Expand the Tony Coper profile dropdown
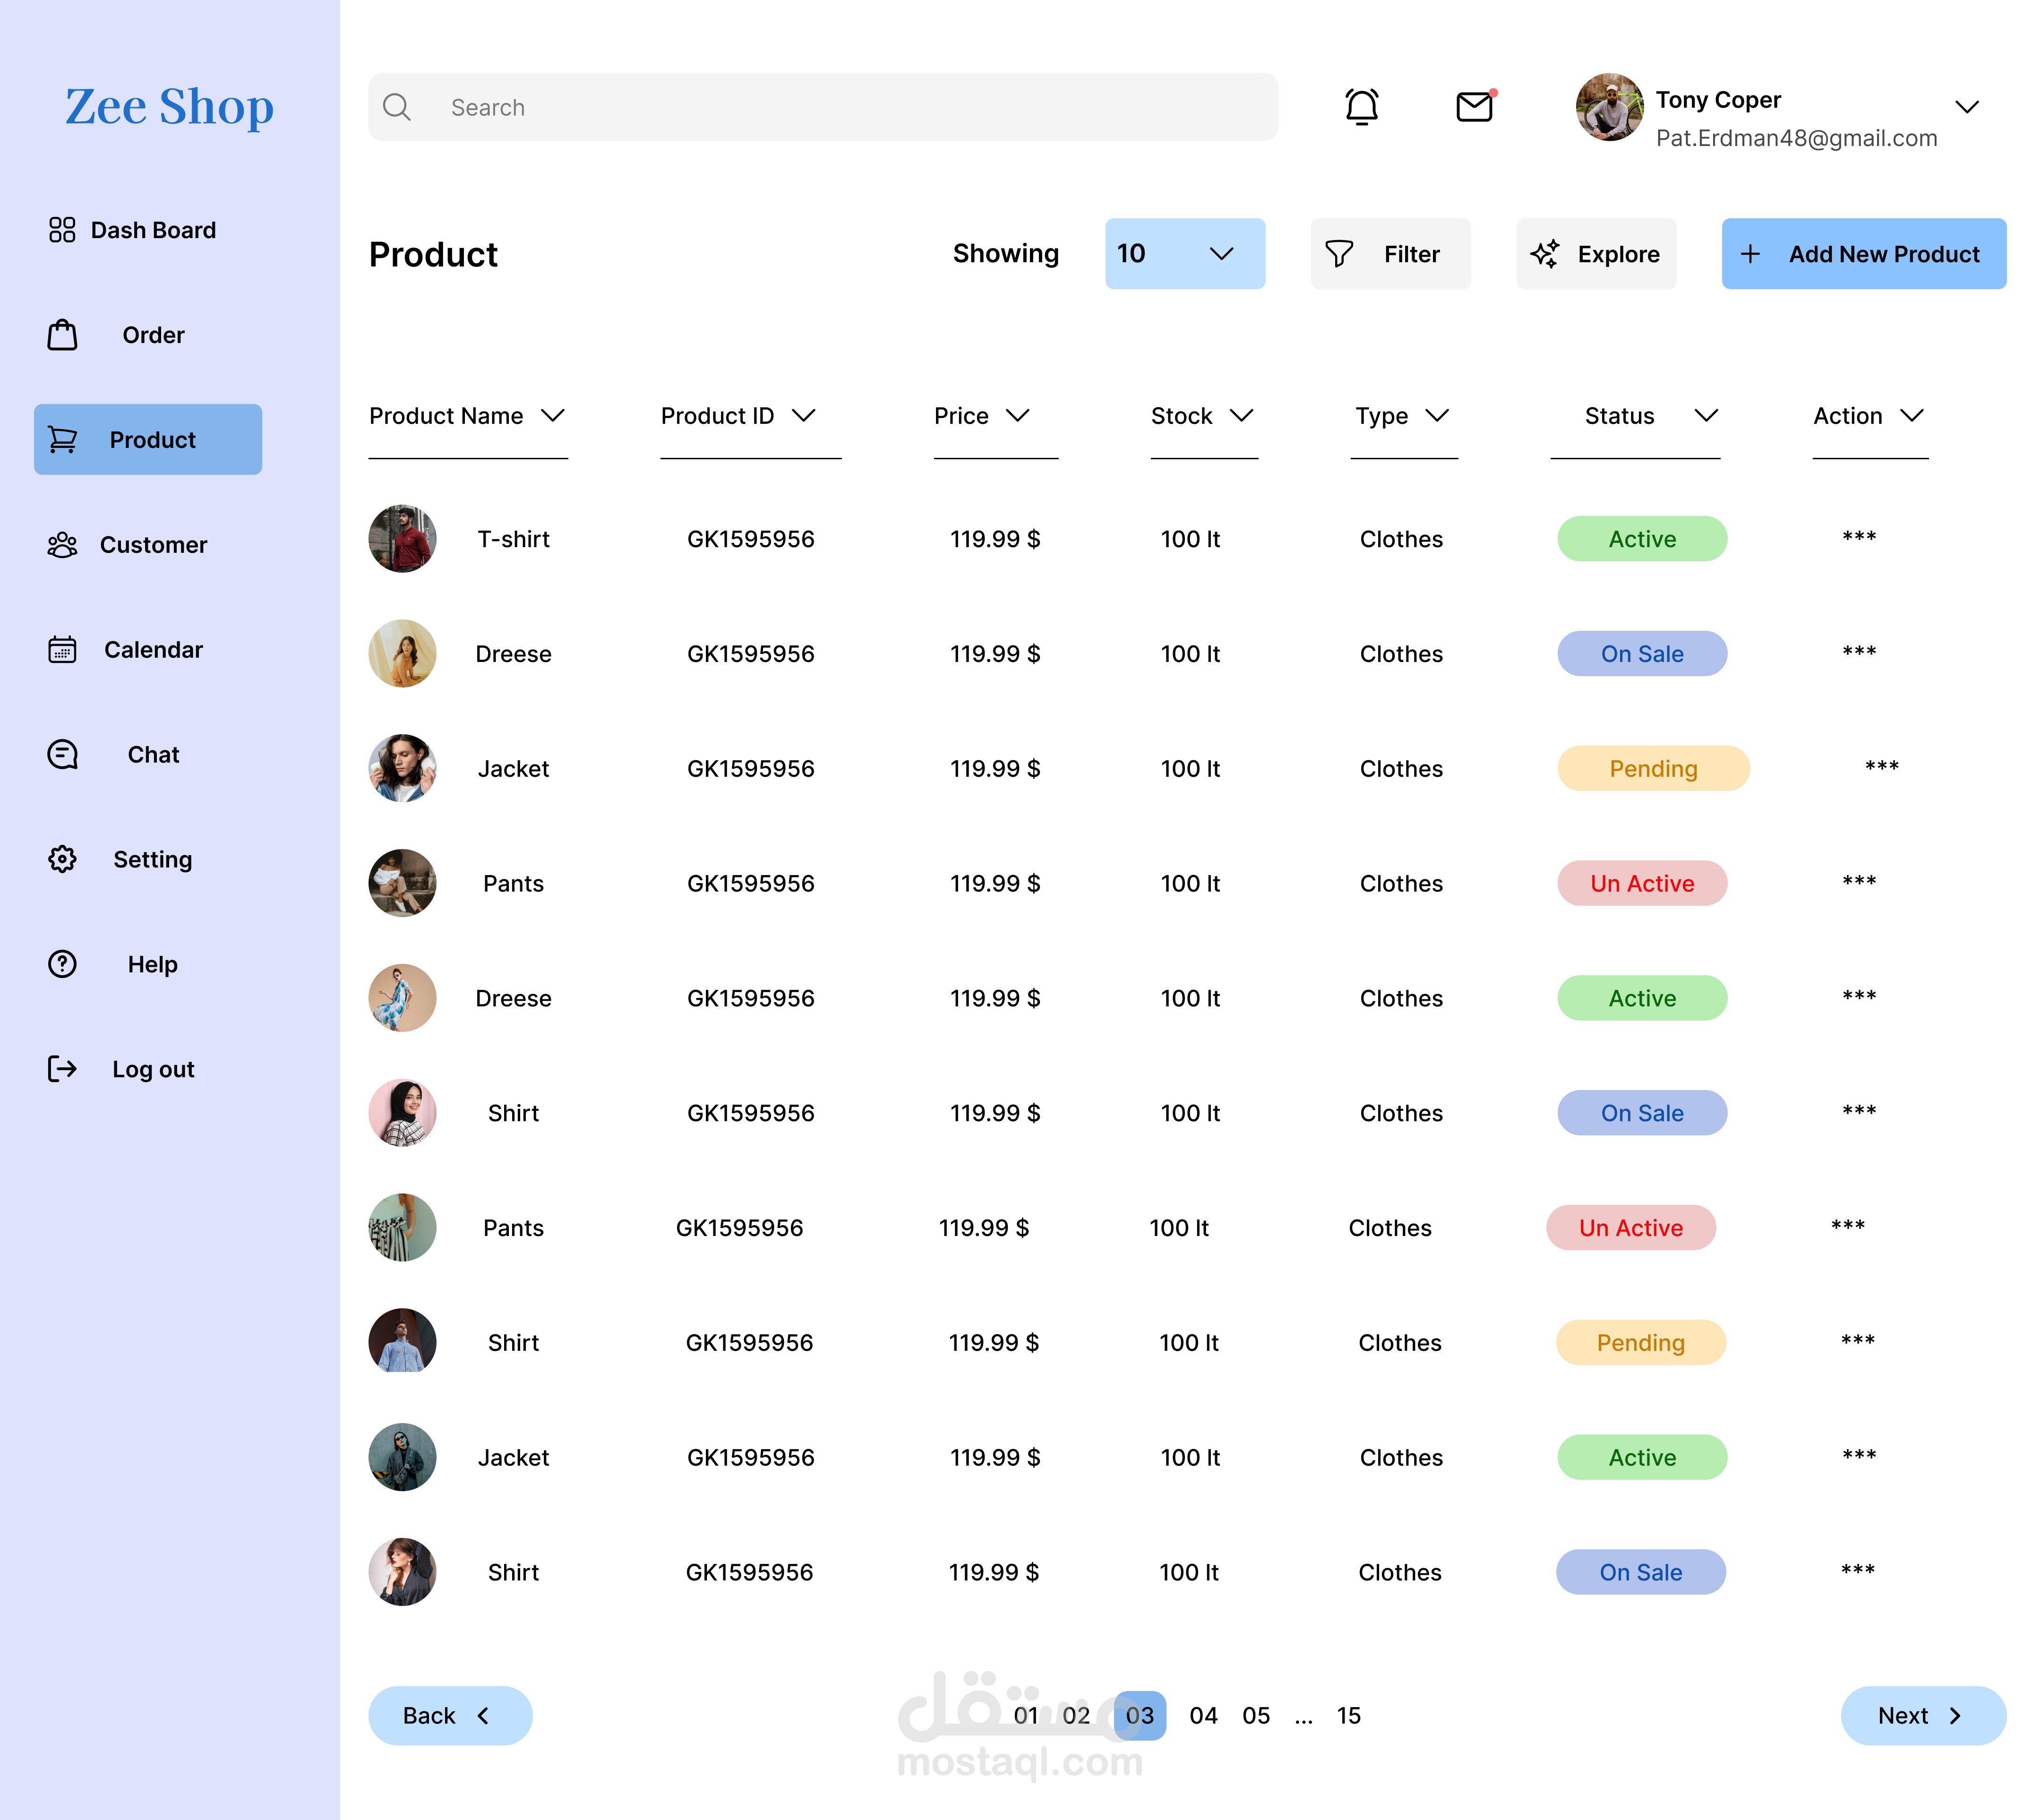The image size is (2041, 1820). click(x=1966, y=107)
